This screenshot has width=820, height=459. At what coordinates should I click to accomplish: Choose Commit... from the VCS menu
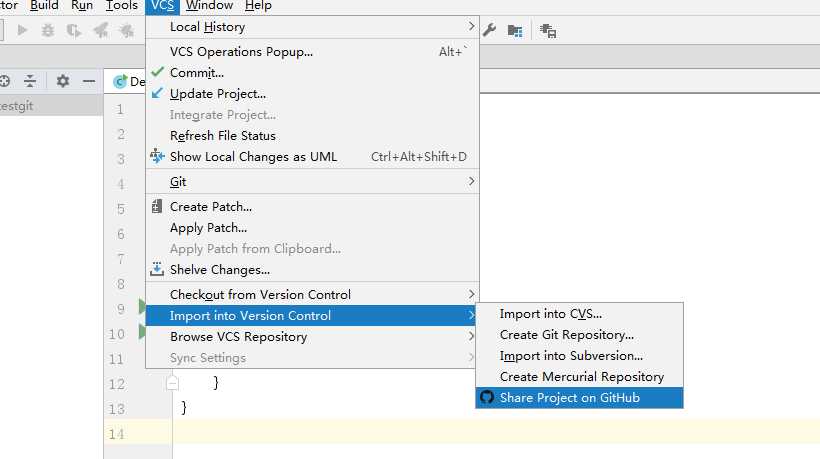[312, 73]
